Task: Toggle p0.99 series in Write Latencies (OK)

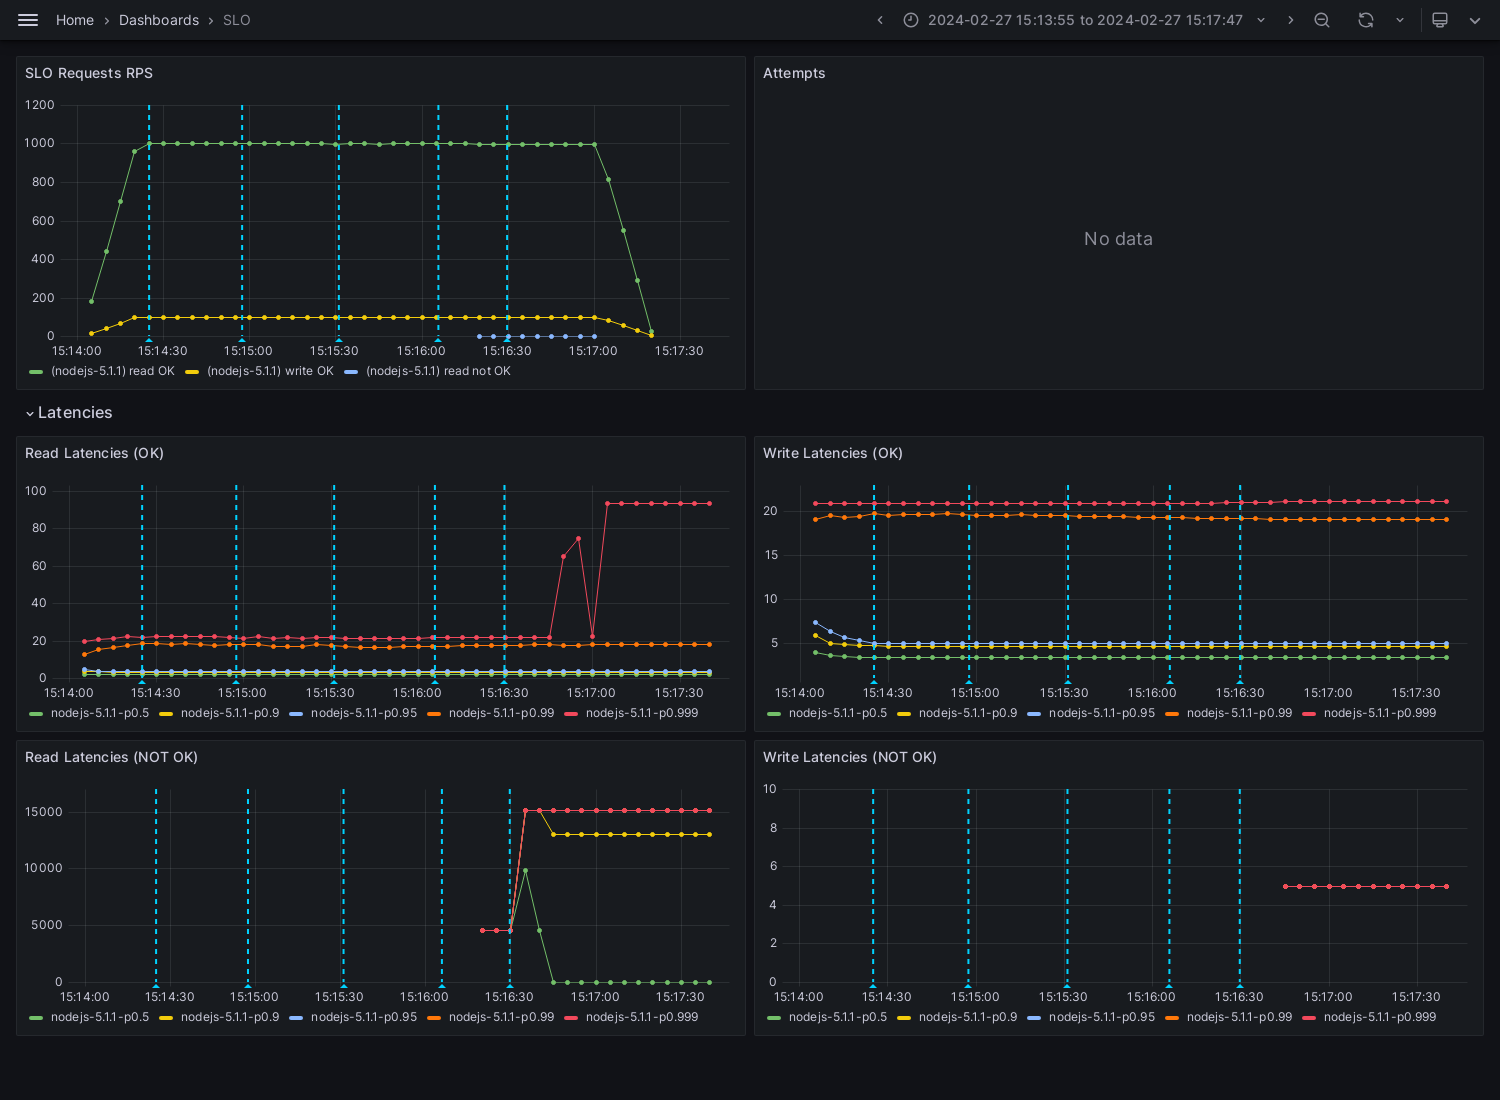Action: (1239, 713)
